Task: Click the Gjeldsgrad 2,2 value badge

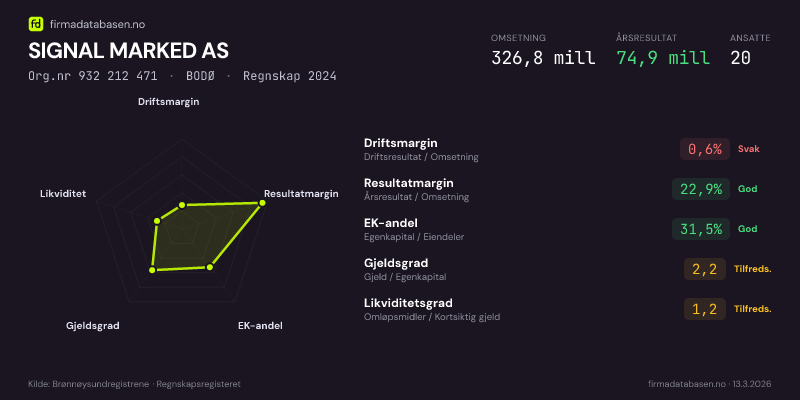Action: [x=704, y=269]
